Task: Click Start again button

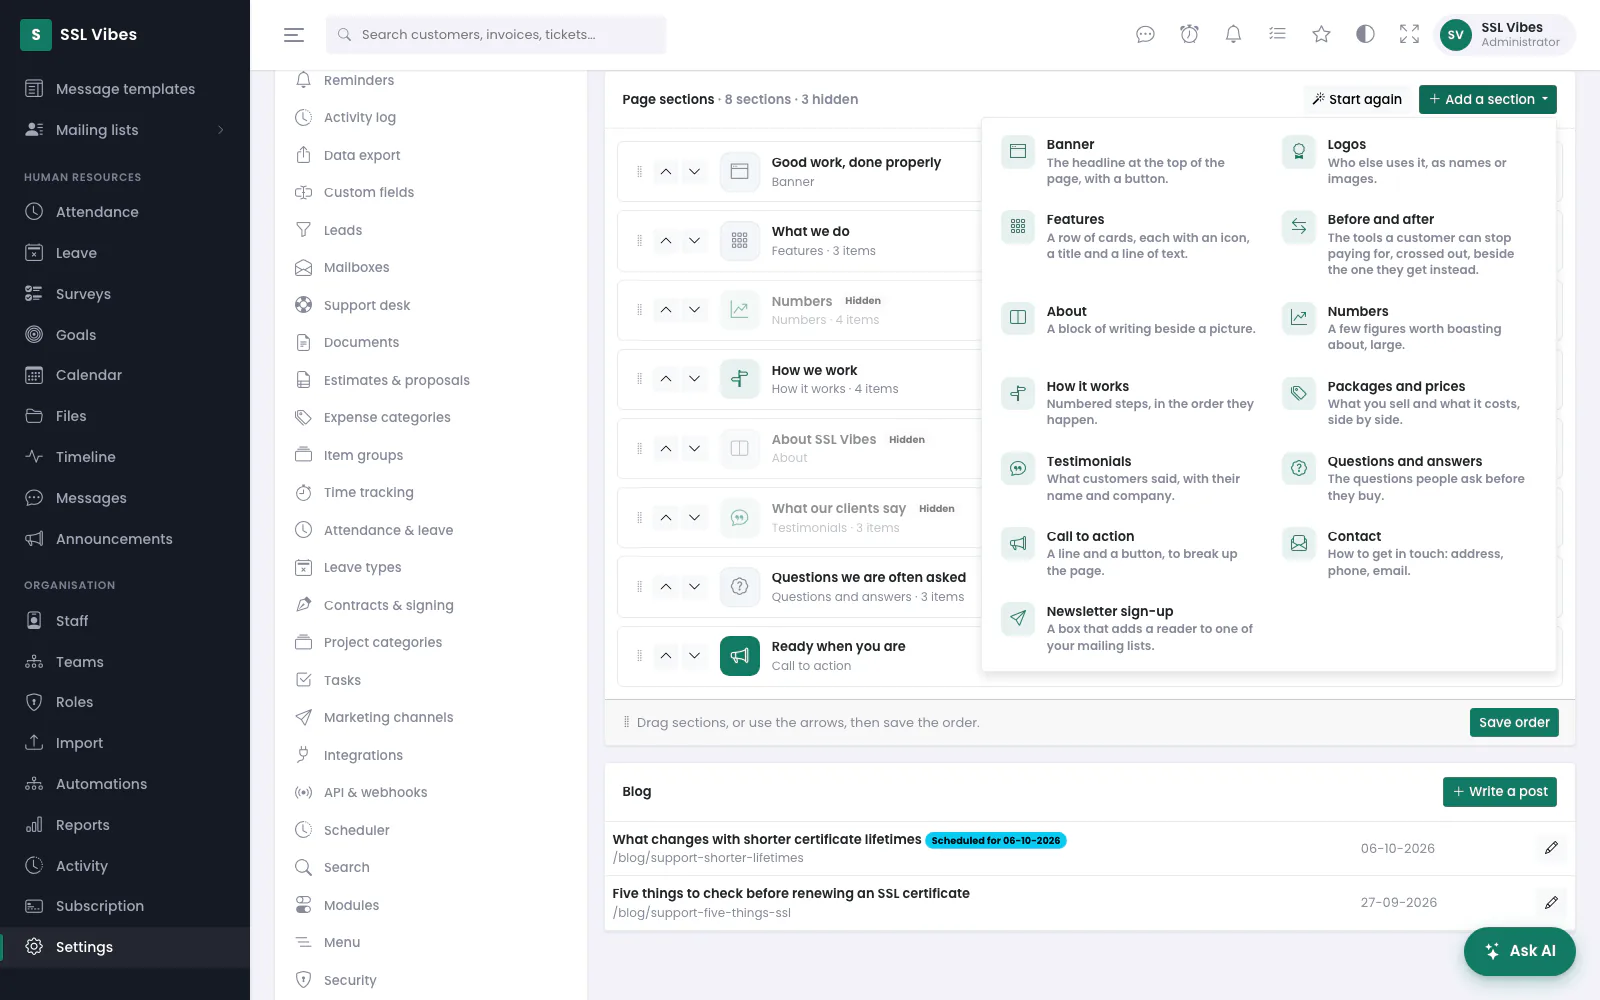Action: pyautogui.click(x=1357, y=99)
